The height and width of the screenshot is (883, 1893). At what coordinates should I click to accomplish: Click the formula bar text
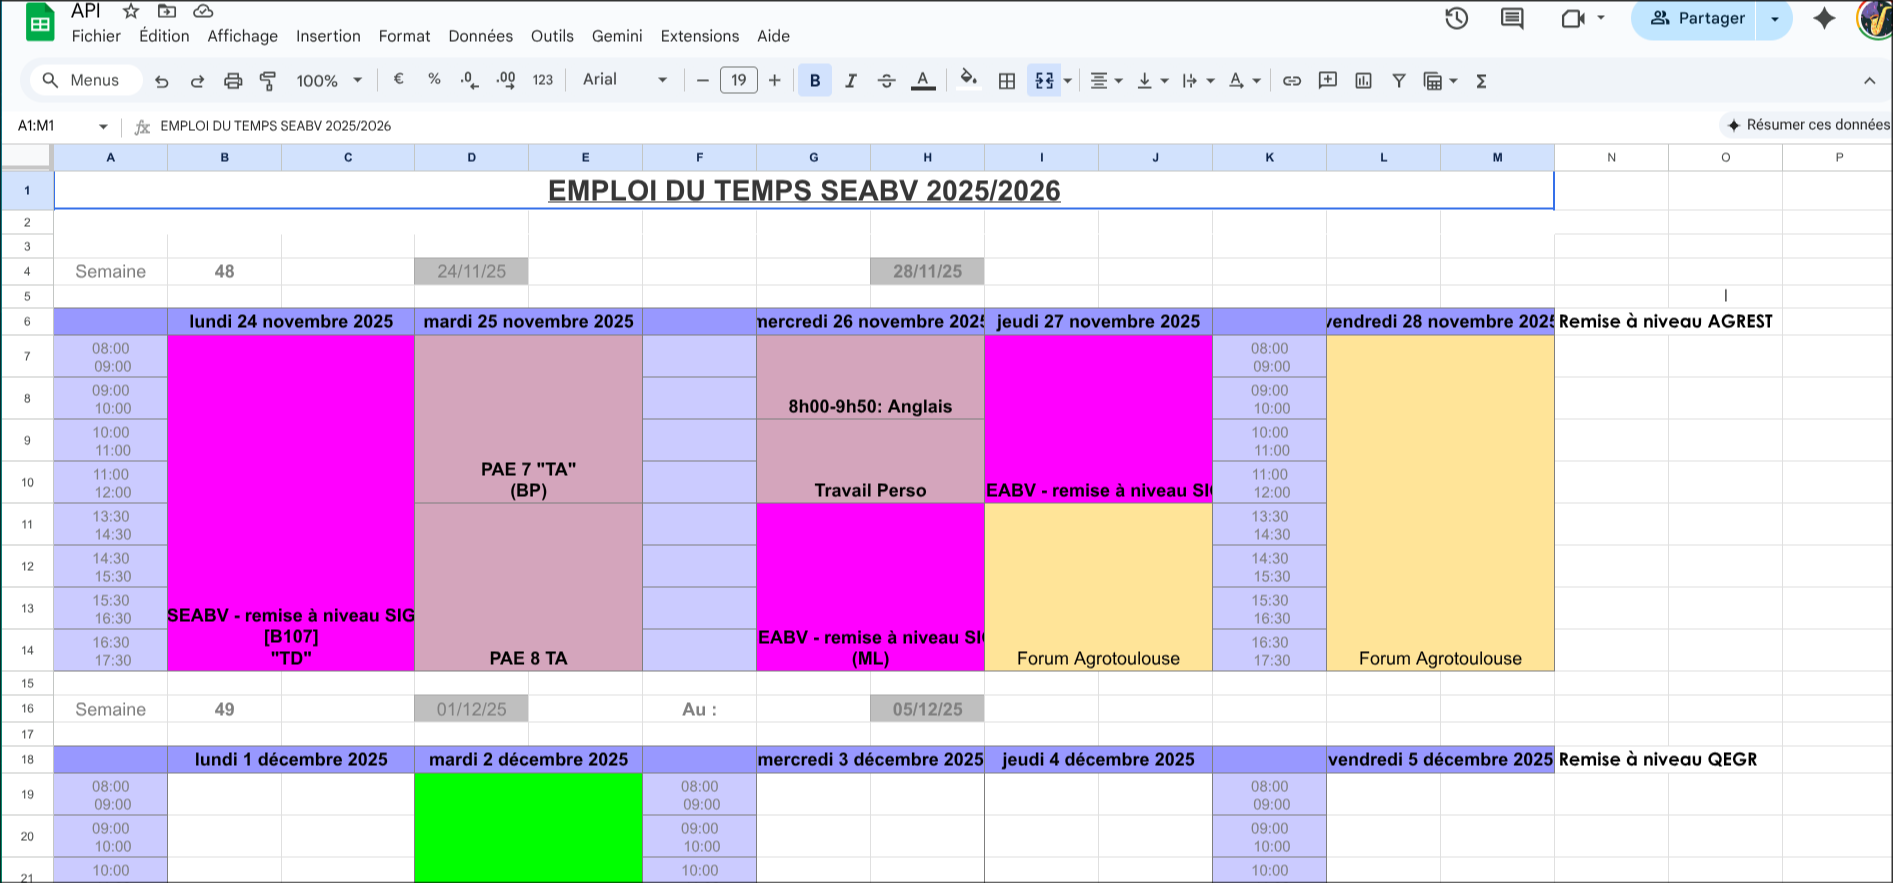276,126
